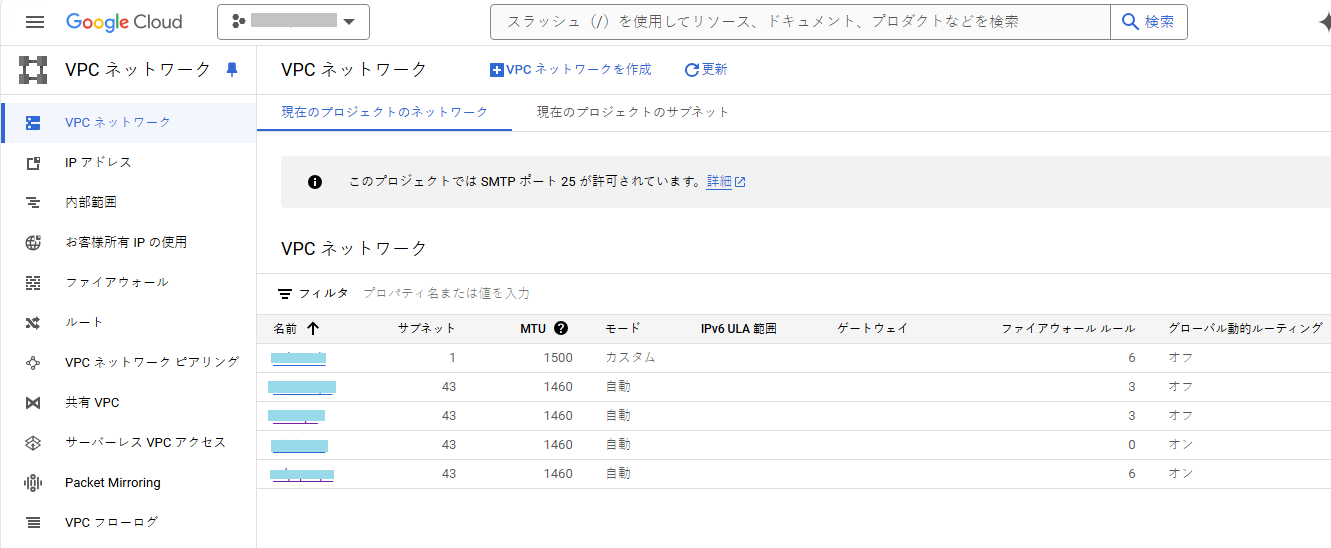Viewport: 1331px width, 548px height.
Task: Click the サーバーレス VPC アクセス icon
Action: (x=33, y=443)
